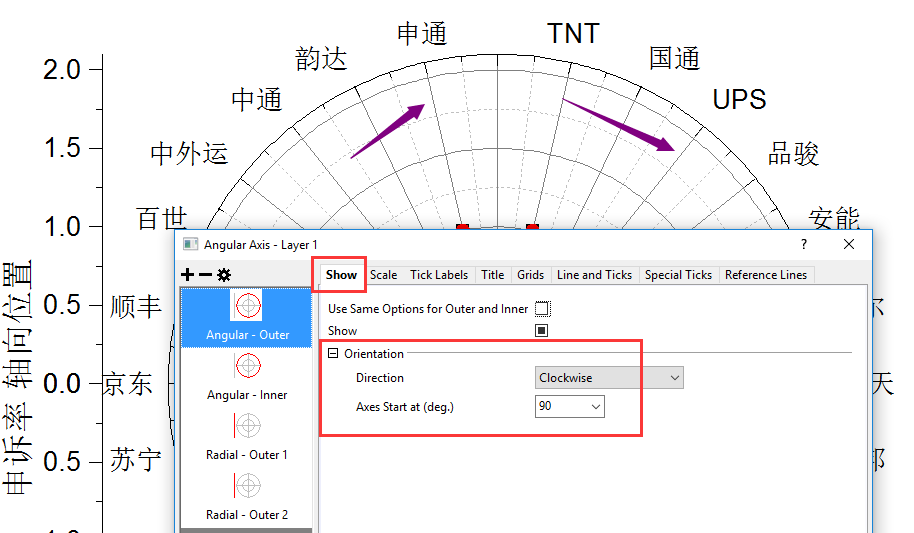The width and height of the screenshot is (914, 533).
Task: Toggle the Show checkbox
Action: 542,331
